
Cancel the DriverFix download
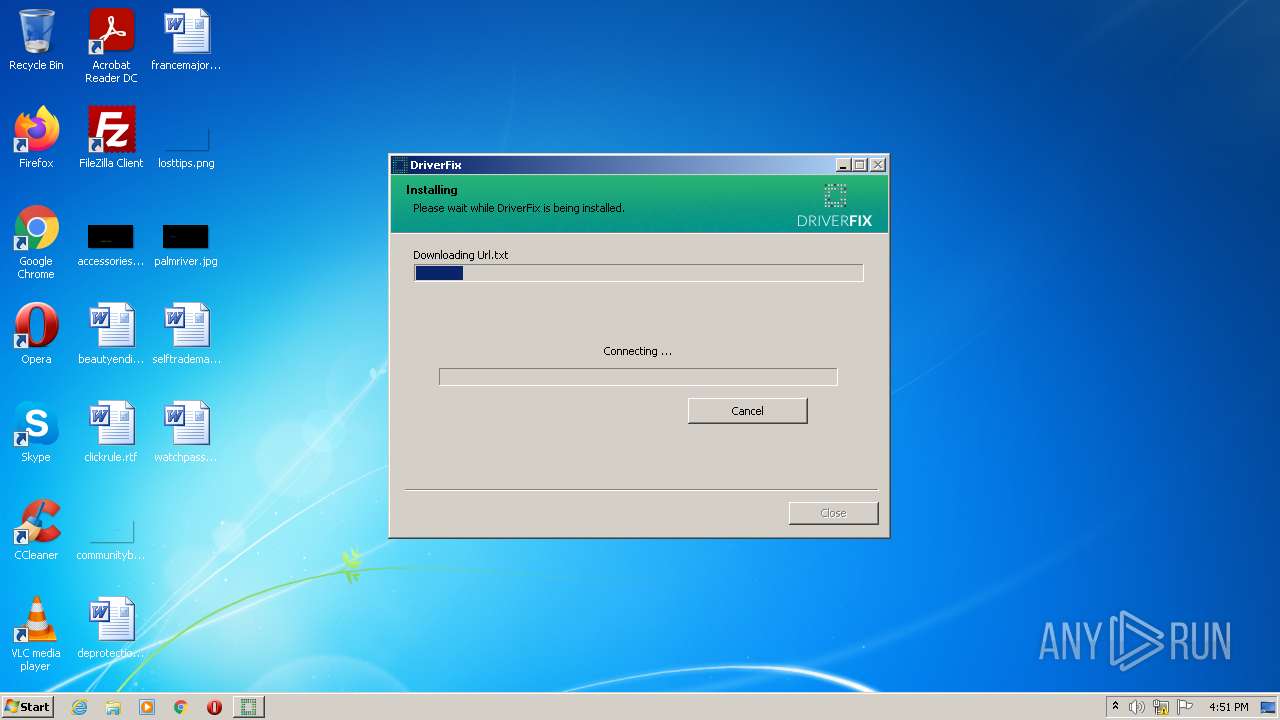747,411
